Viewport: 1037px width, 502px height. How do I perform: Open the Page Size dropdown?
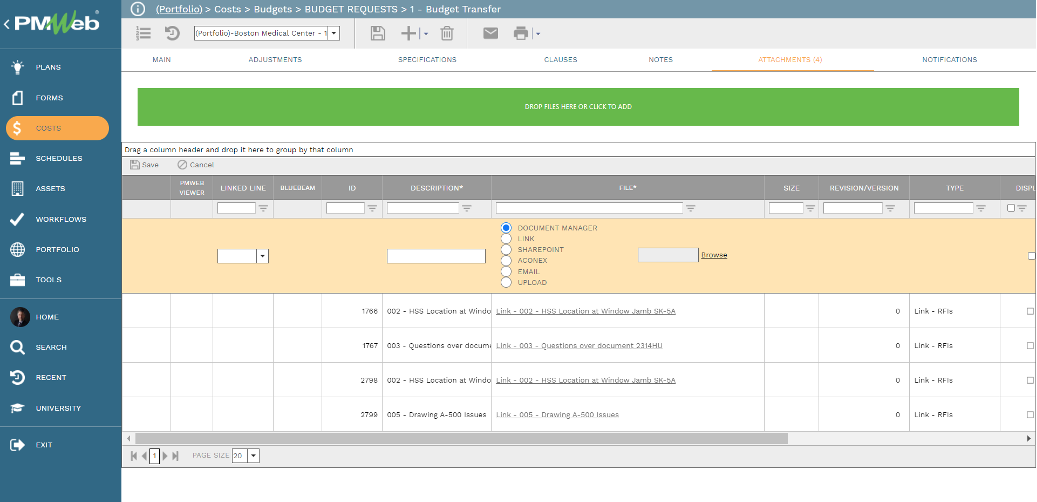click(x=254, y=456)
